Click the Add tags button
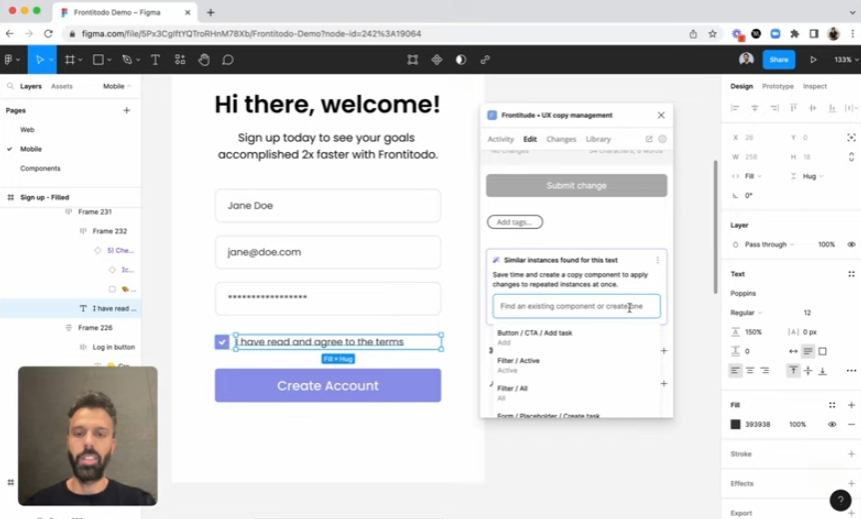The height and width of the screenshot is (519, 861). [514, 222]
